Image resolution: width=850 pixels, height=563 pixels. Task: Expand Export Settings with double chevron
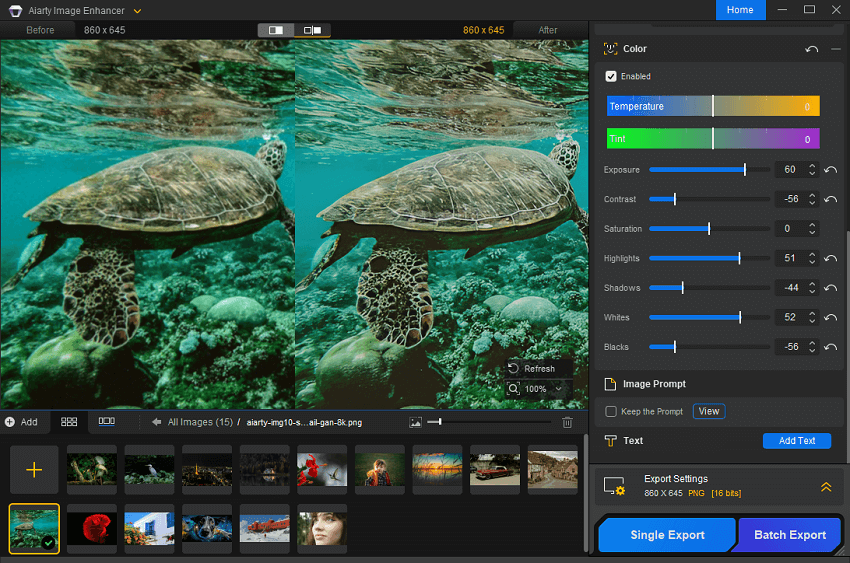[x=826, y=487]
